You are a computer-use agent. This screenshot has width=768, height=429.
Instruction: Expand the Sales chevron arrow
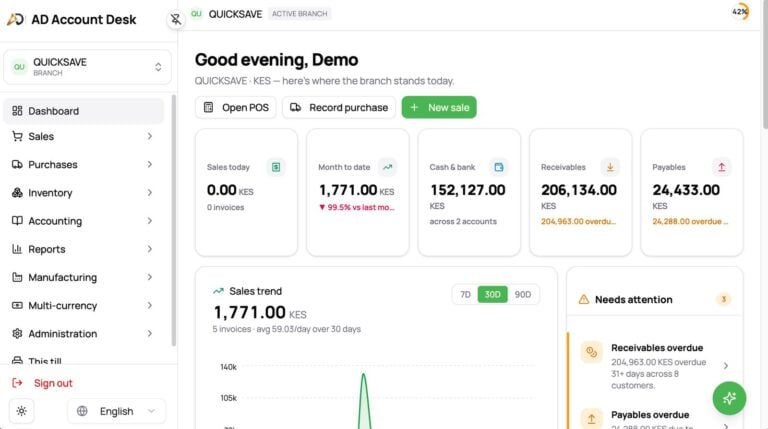(150, 136)
